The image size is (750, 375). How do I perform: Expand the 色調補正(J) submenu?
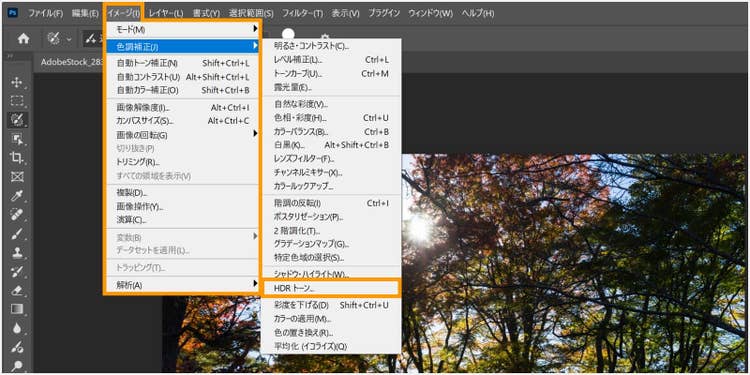tap(182, 46)
